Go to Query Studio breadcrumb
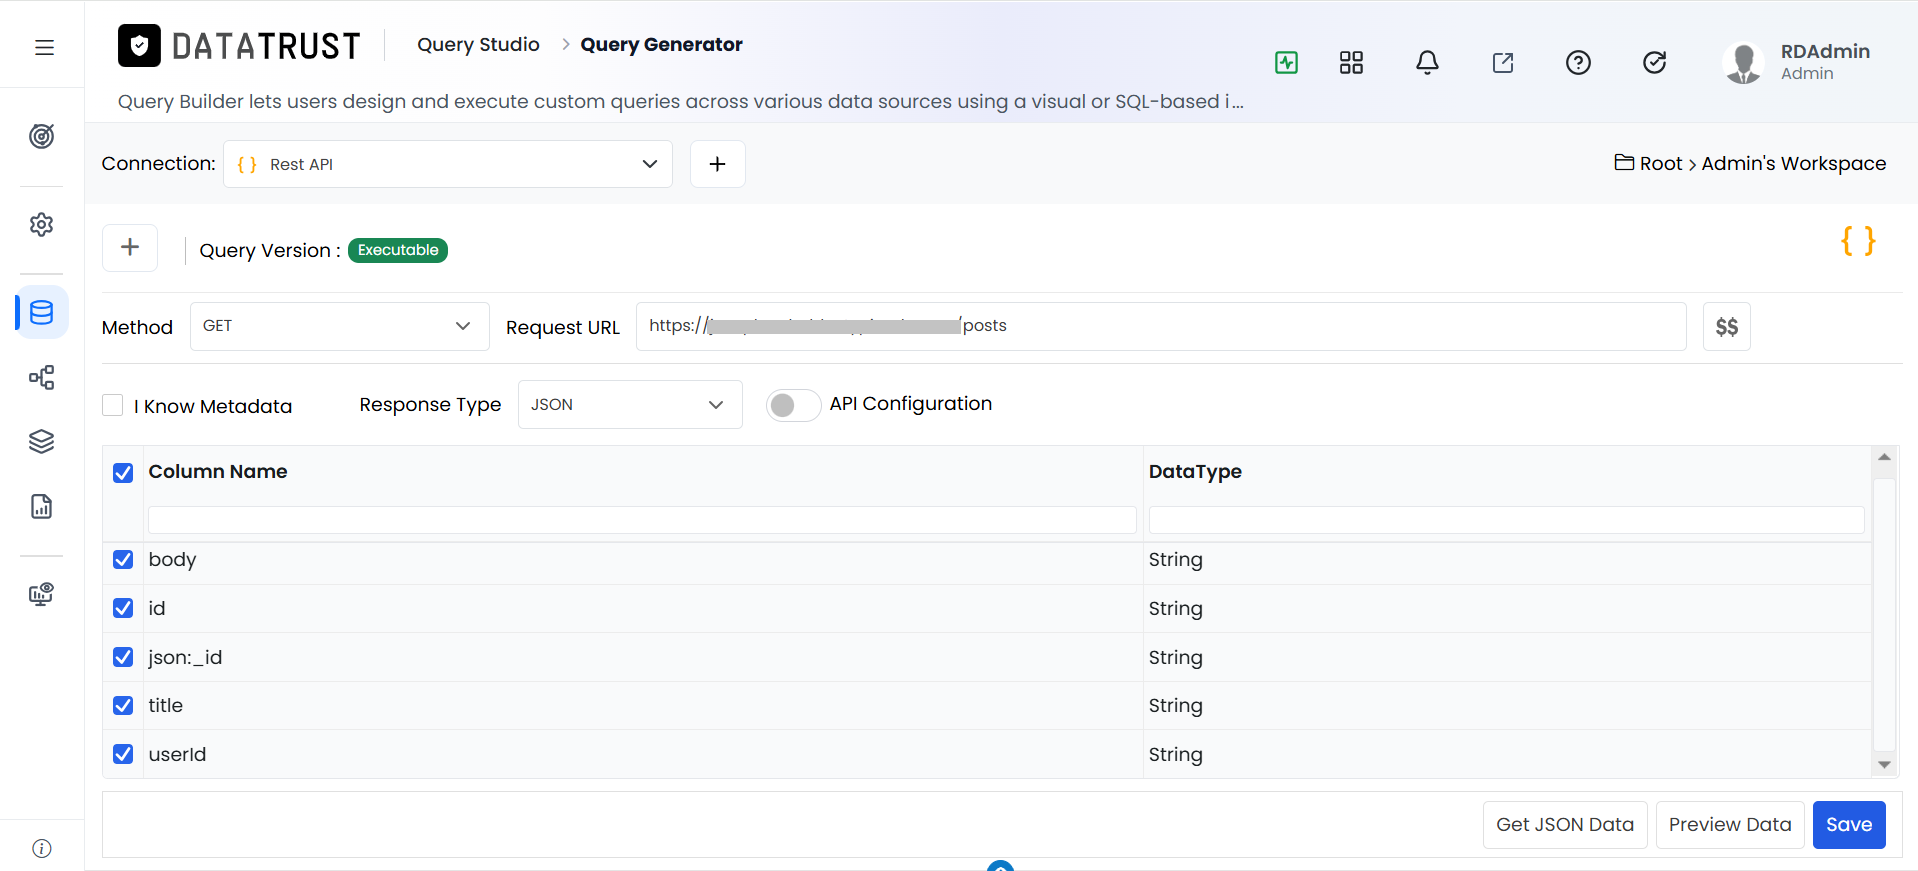Viewport: 1918px width, 871px height. point(478,45)
